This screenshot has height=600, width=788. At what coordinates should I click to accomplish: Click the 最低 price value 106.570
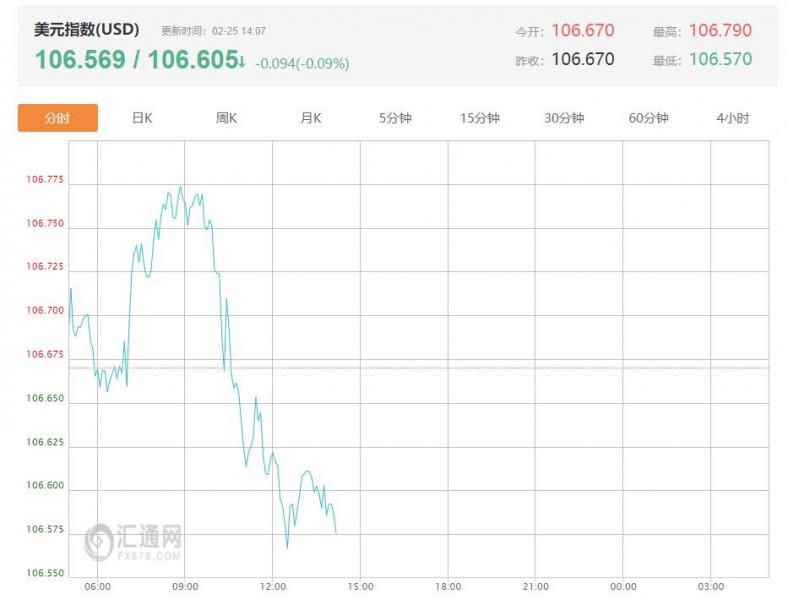(720, 60)
